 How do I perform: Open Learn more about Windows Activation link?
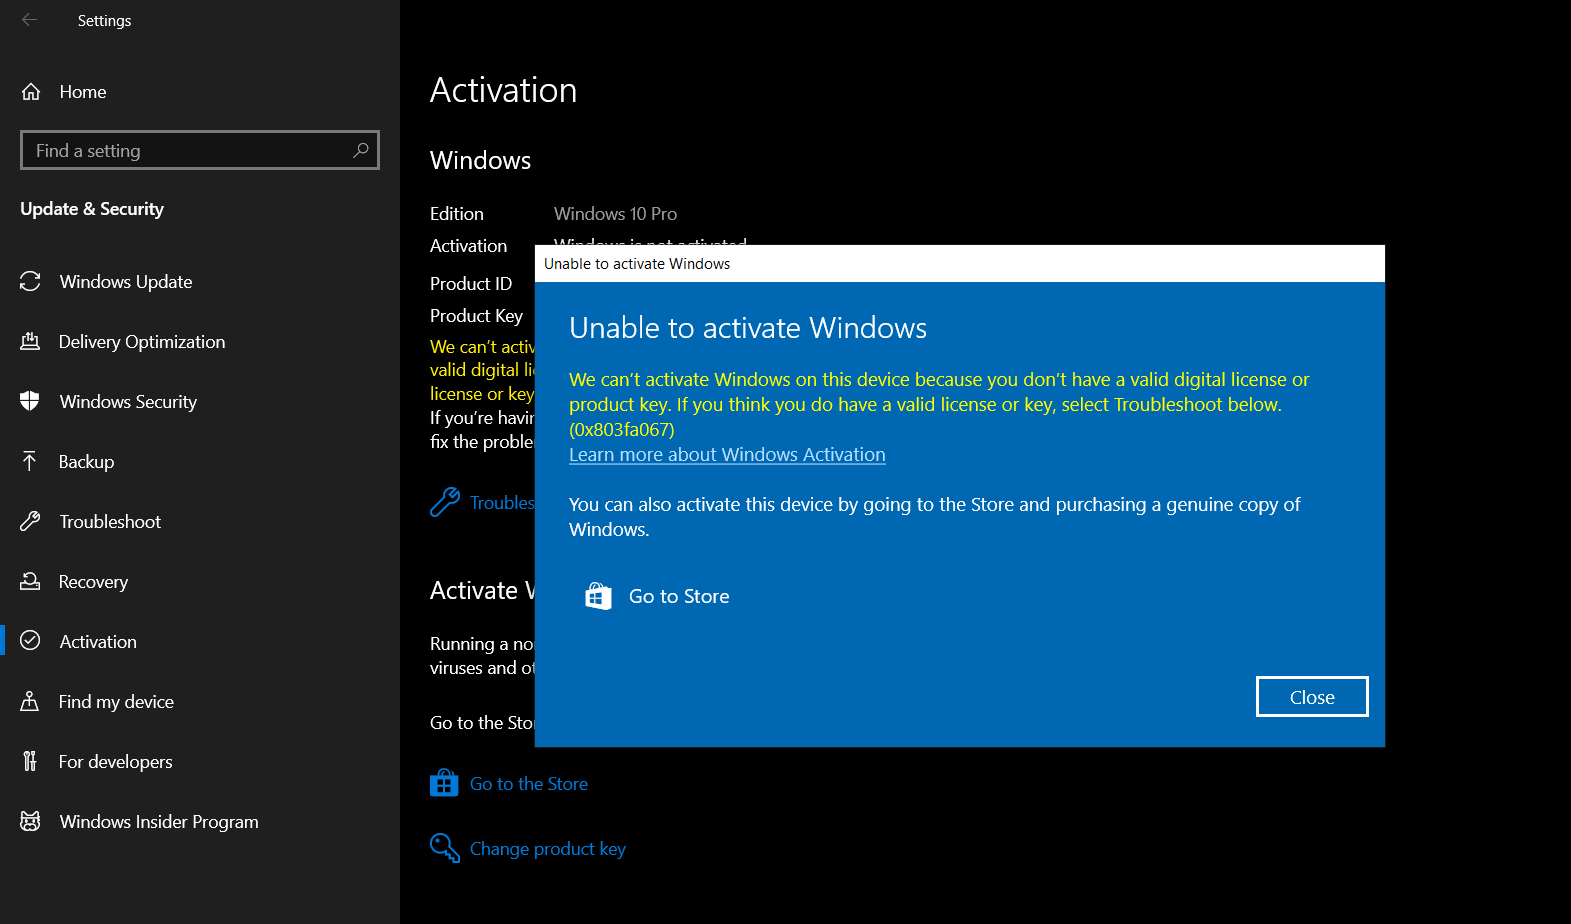point(727,455)
